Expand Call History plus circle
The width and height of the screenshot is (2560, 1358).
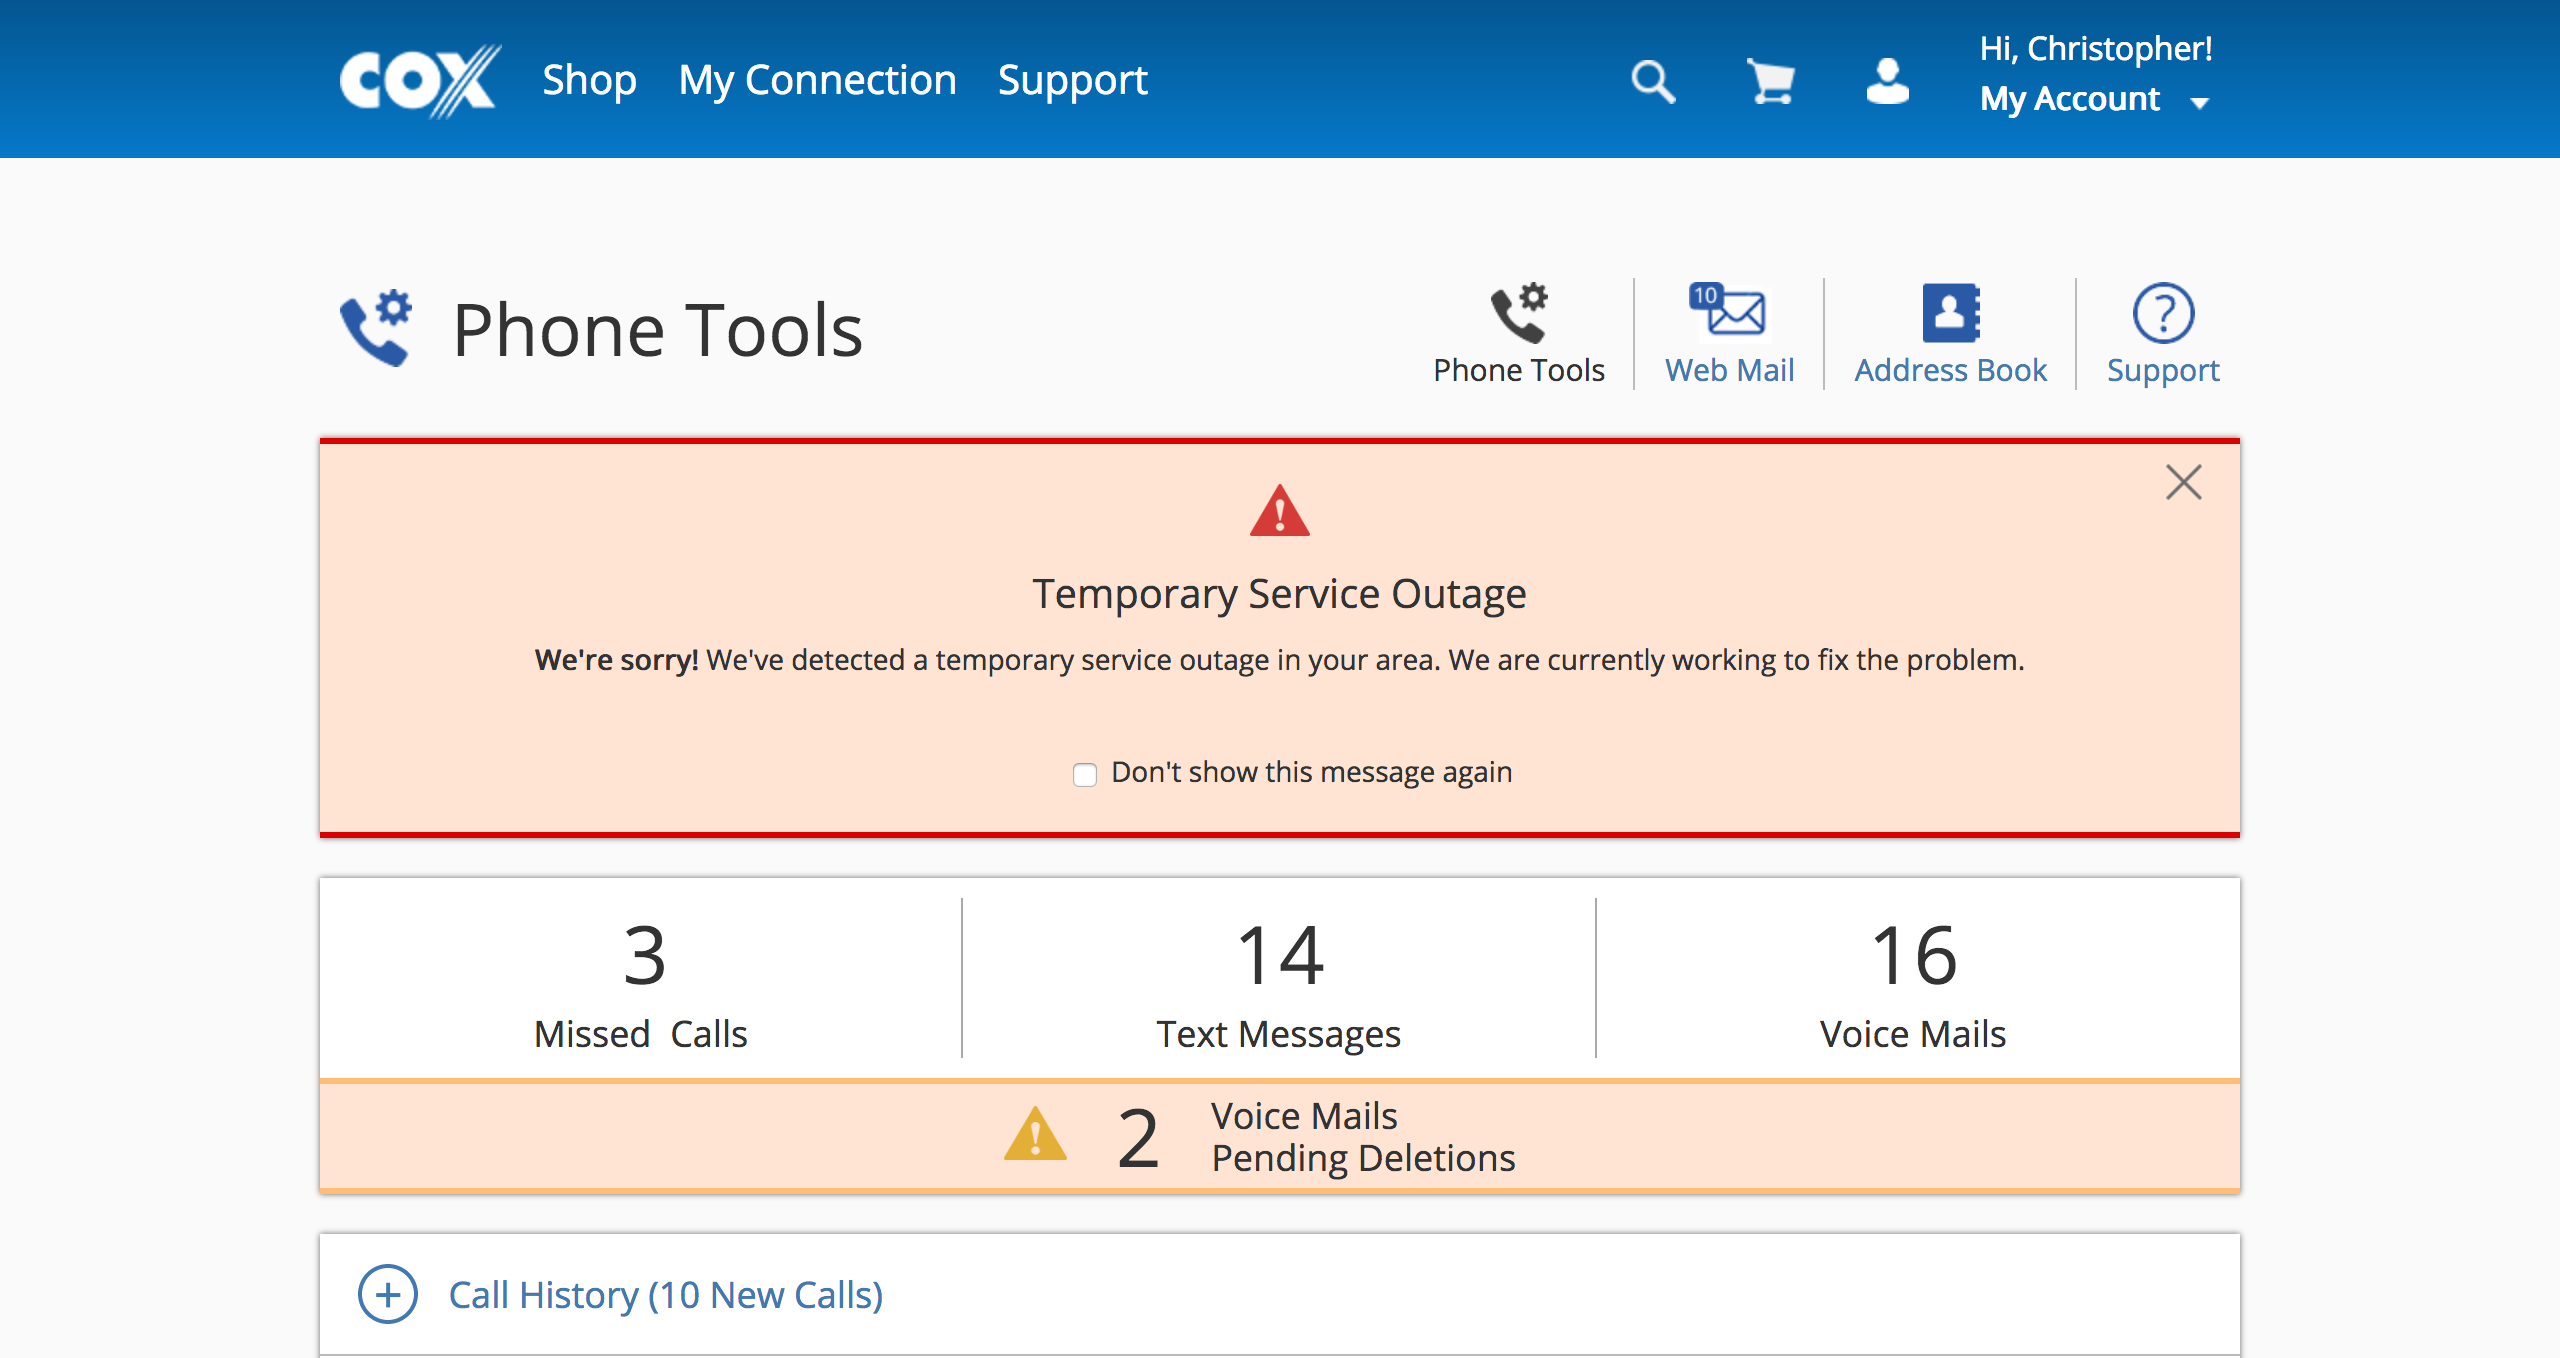point(388,1294)
